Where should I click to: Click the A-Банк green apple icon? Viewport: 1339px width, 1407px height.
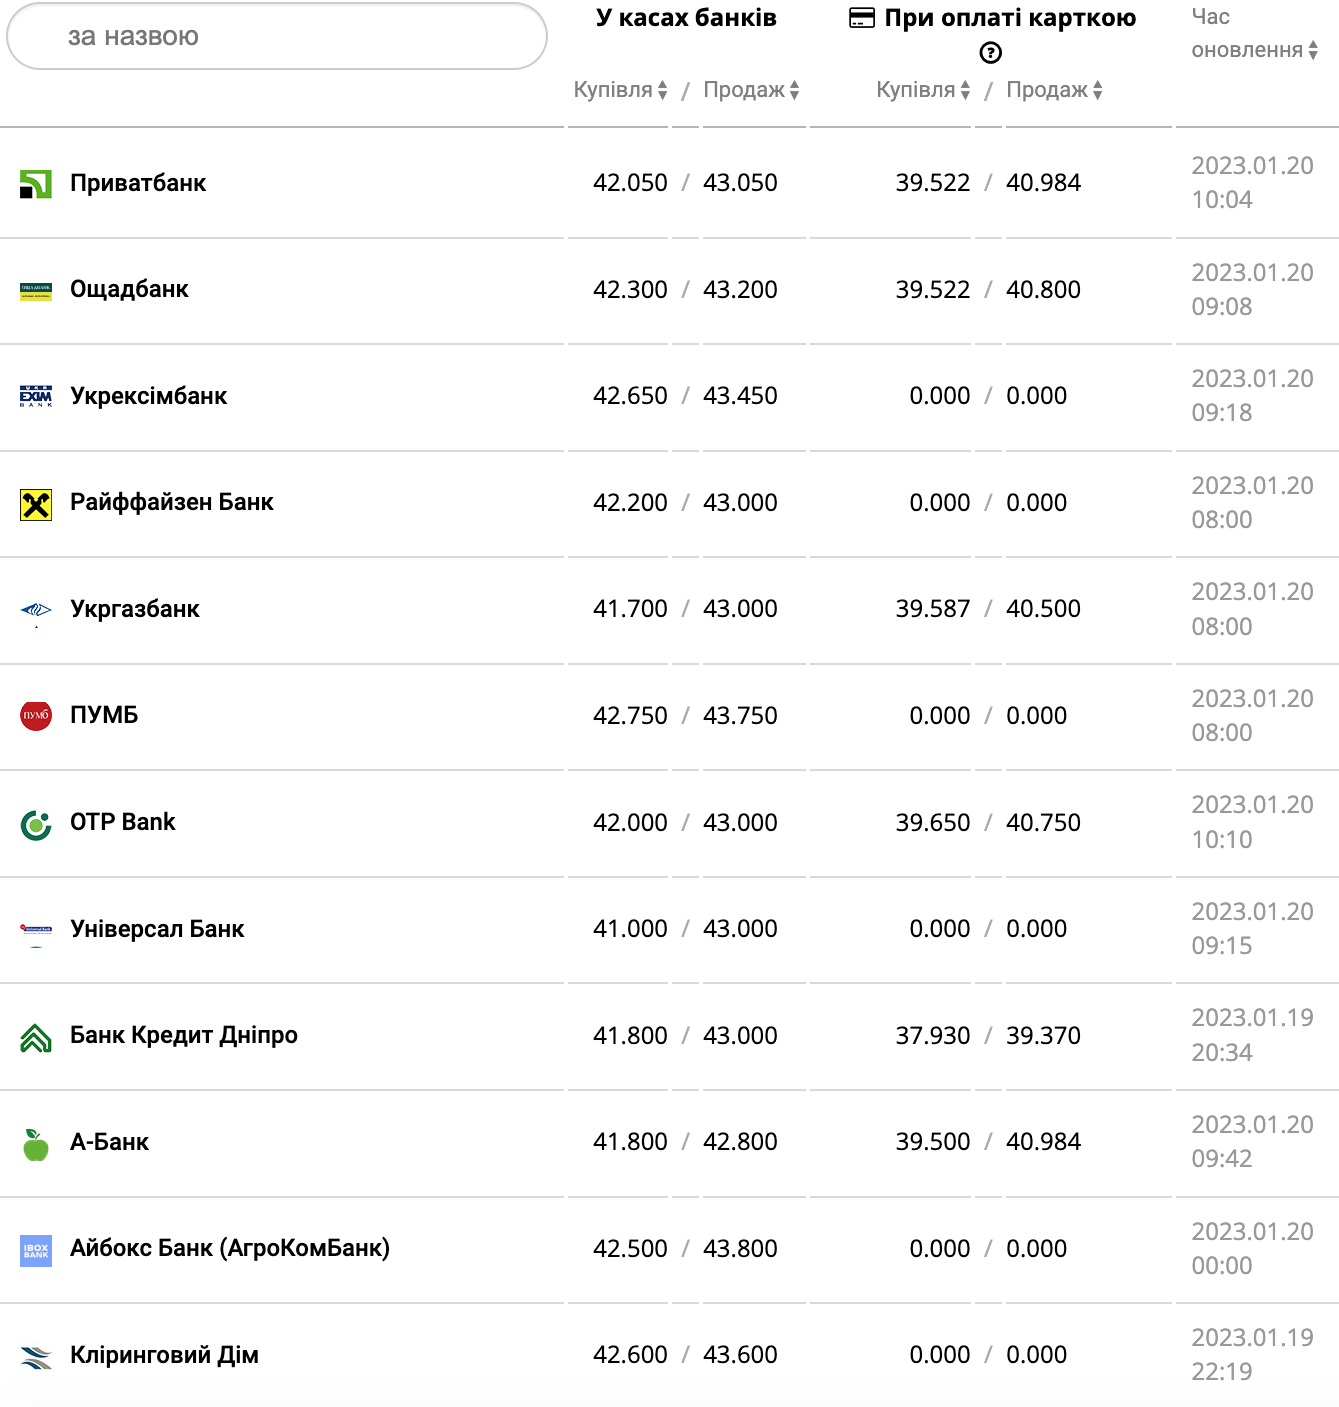36,1144
